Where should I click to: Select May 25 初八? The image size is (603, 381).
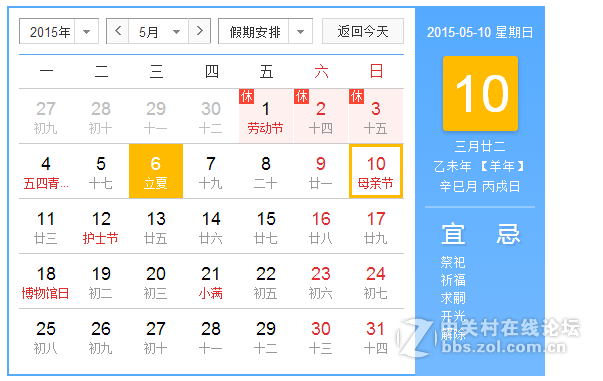(x=46, y=336)
